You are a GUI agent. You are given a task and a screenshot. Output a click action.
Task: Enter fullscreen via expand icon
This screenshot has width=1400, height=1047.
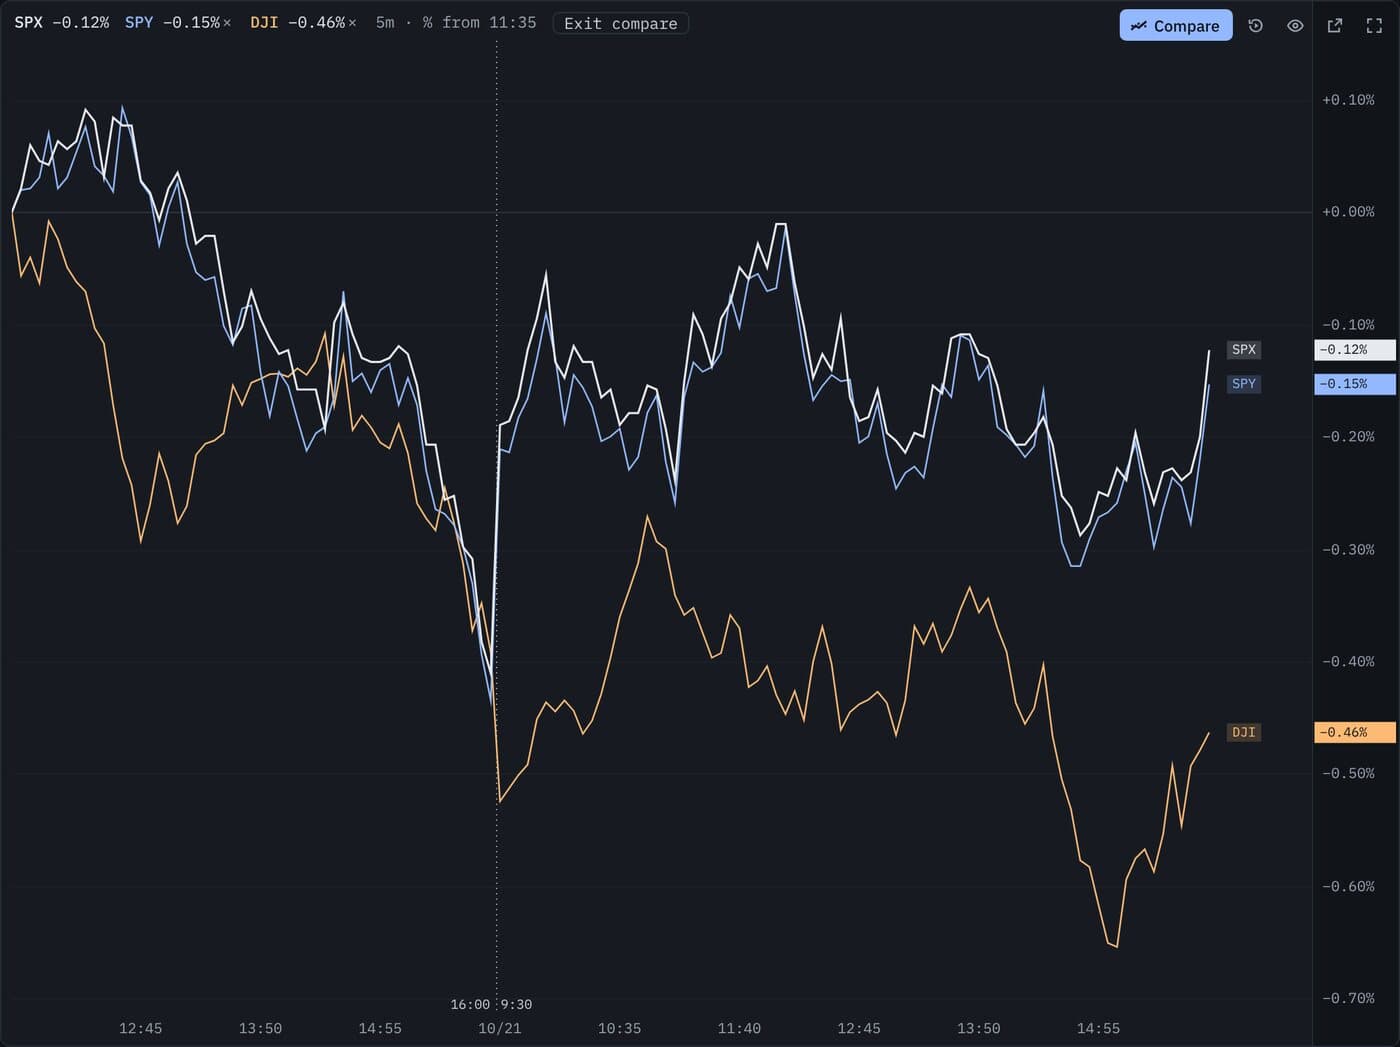(1374, 26)
